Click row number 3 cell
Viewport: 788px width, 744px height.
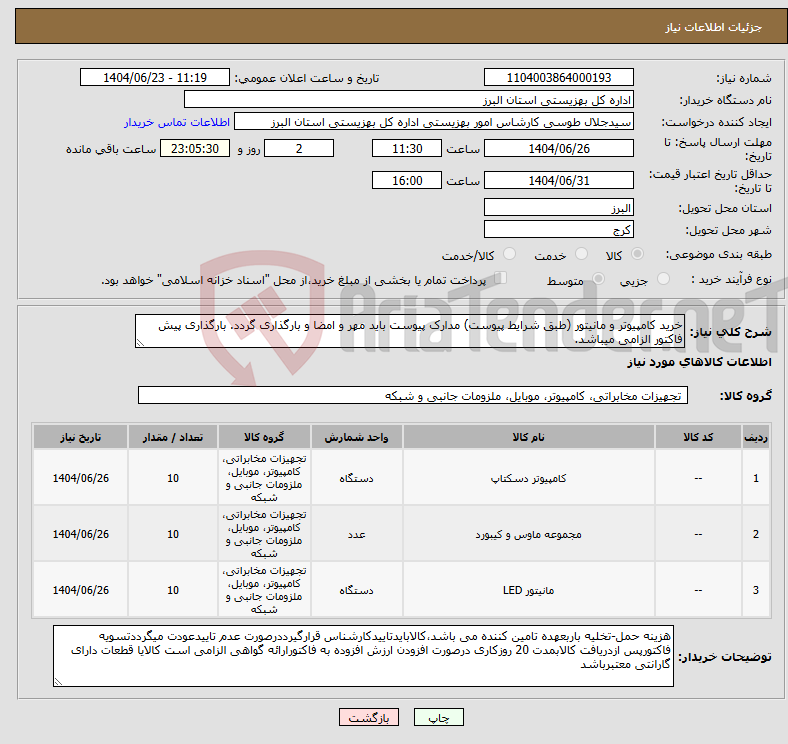tap(755, 590)
